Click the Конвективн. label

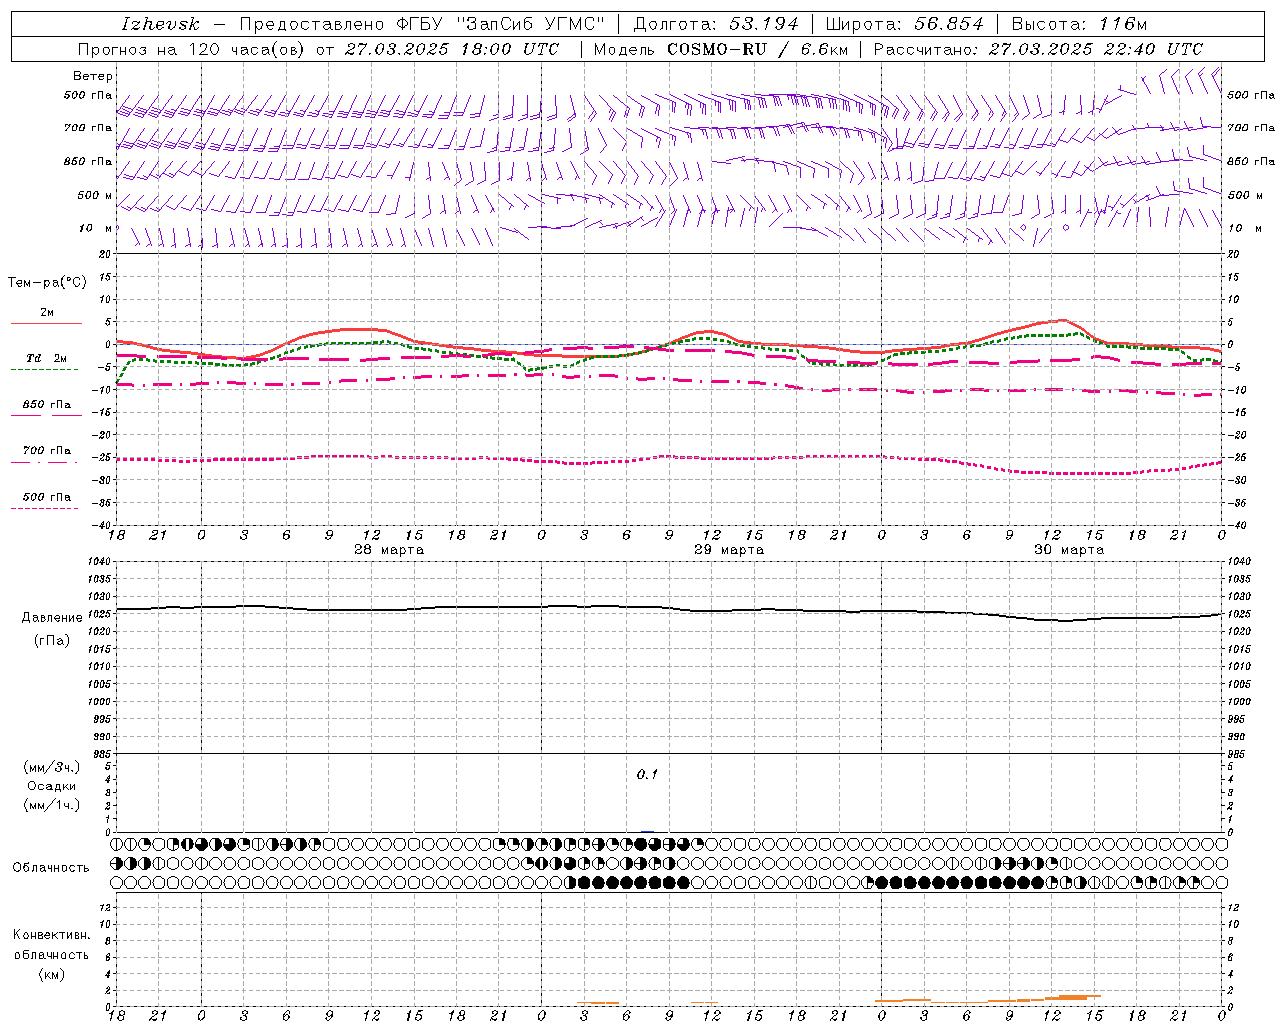point(51,935)
